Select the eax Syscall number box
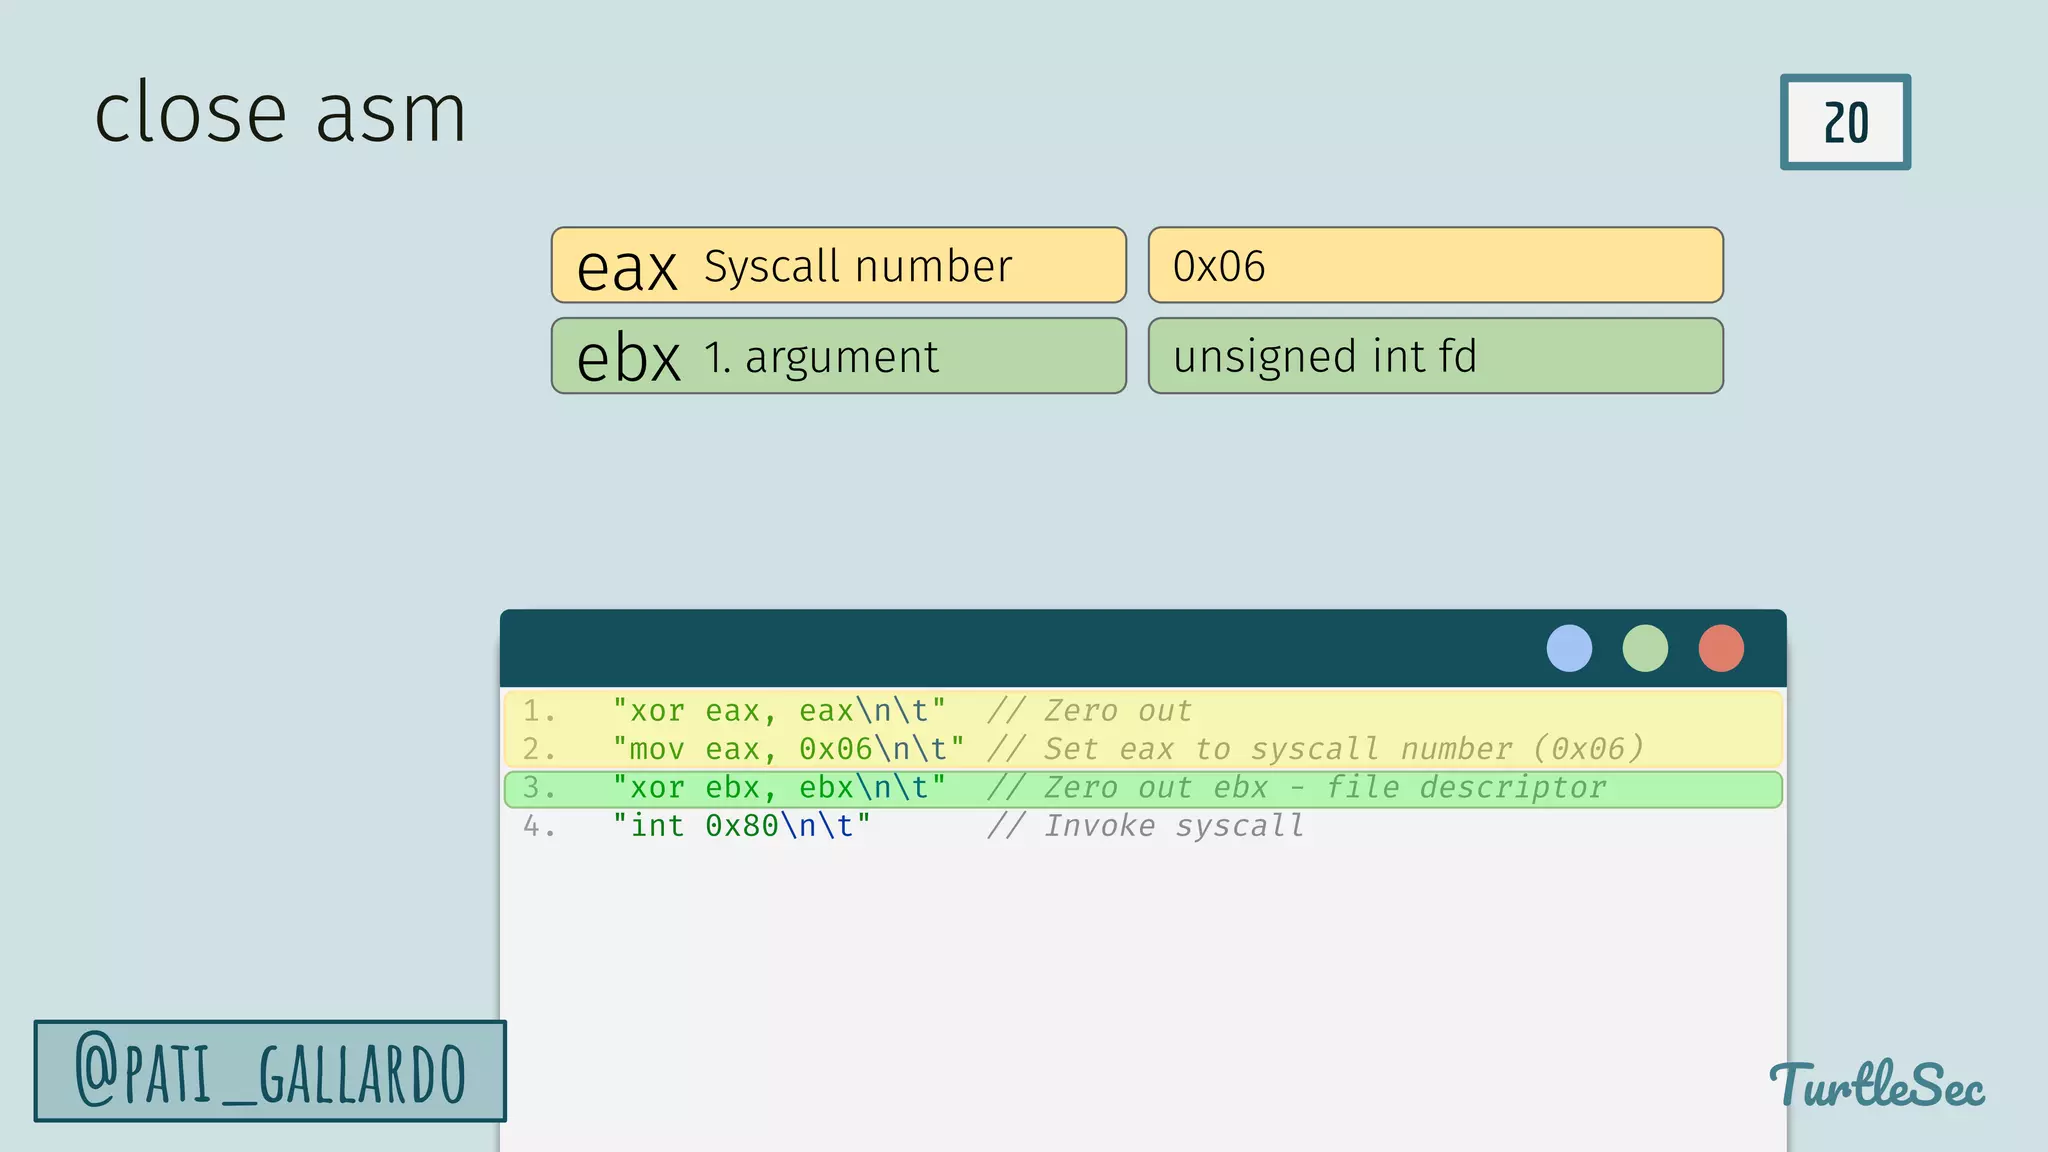Screen dimensions: 2048x1152 [838, 265]
